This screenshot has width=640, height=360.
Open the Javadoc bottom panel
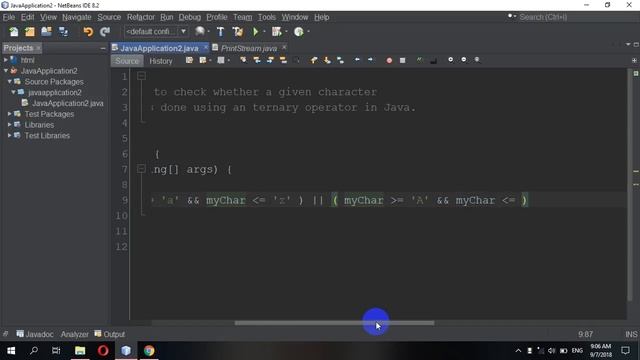[35, 334]
